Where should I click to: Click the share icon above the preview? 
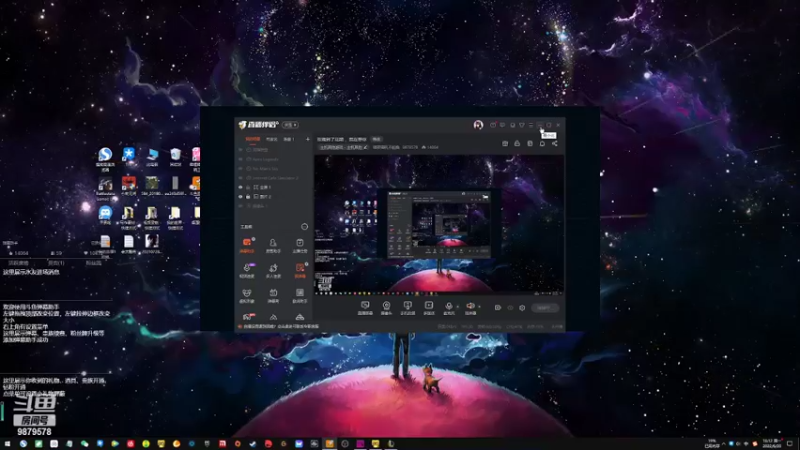[555, 143]
